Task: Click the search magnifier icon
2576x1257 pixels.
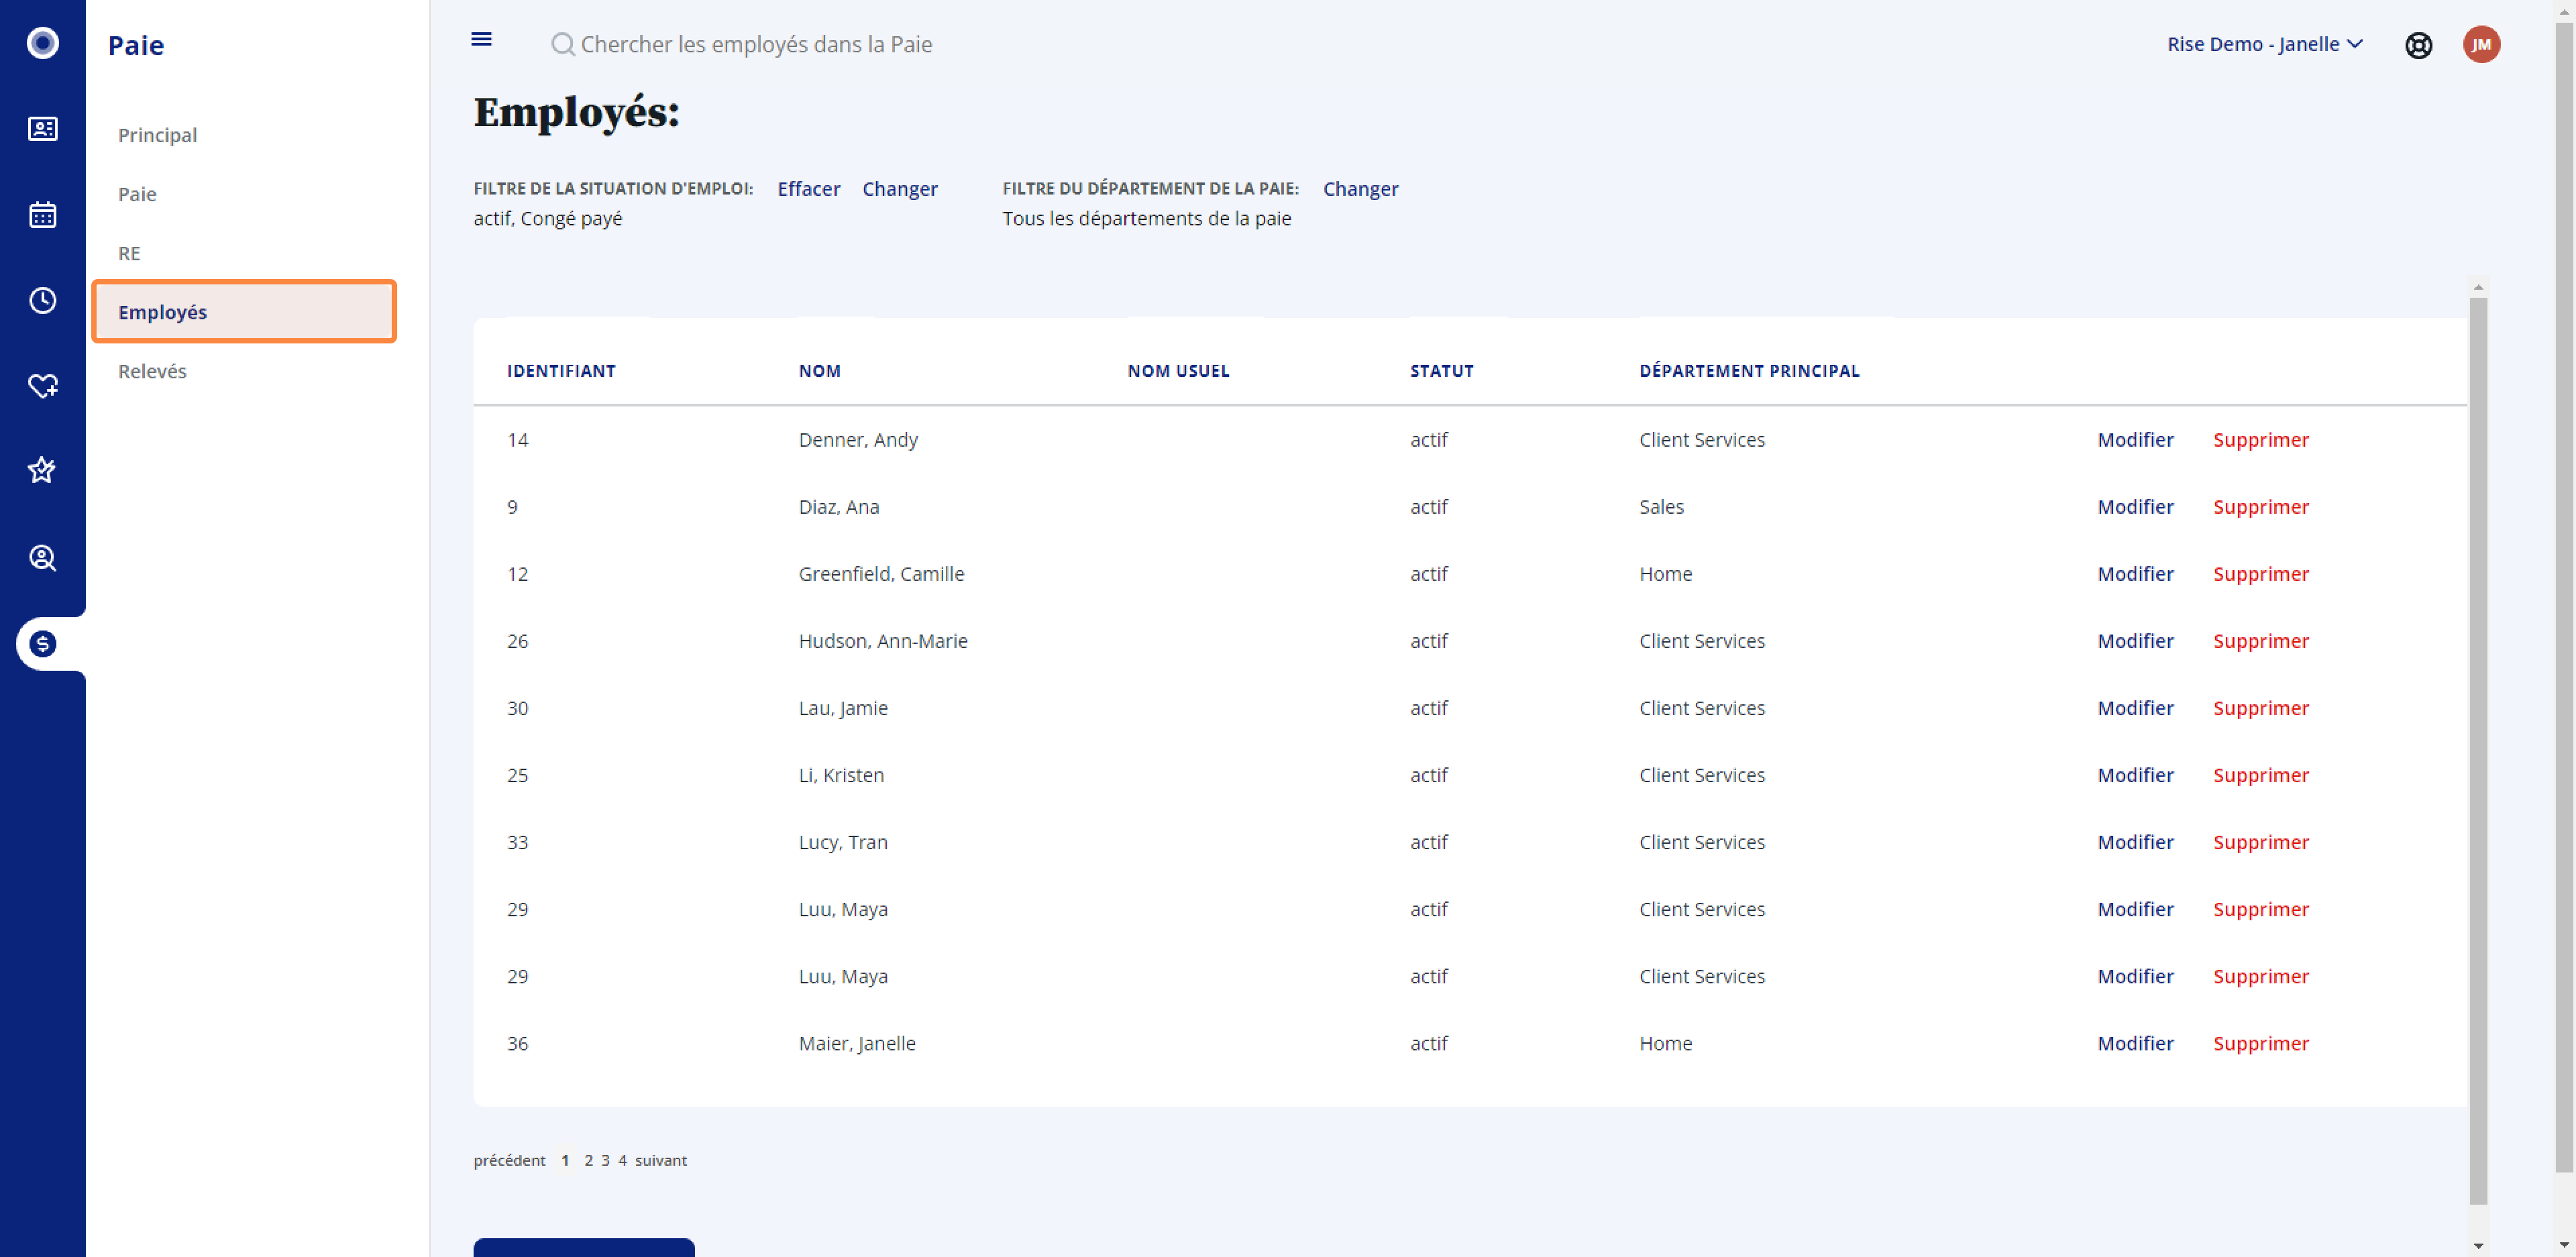Action: [x=563, y=44]
